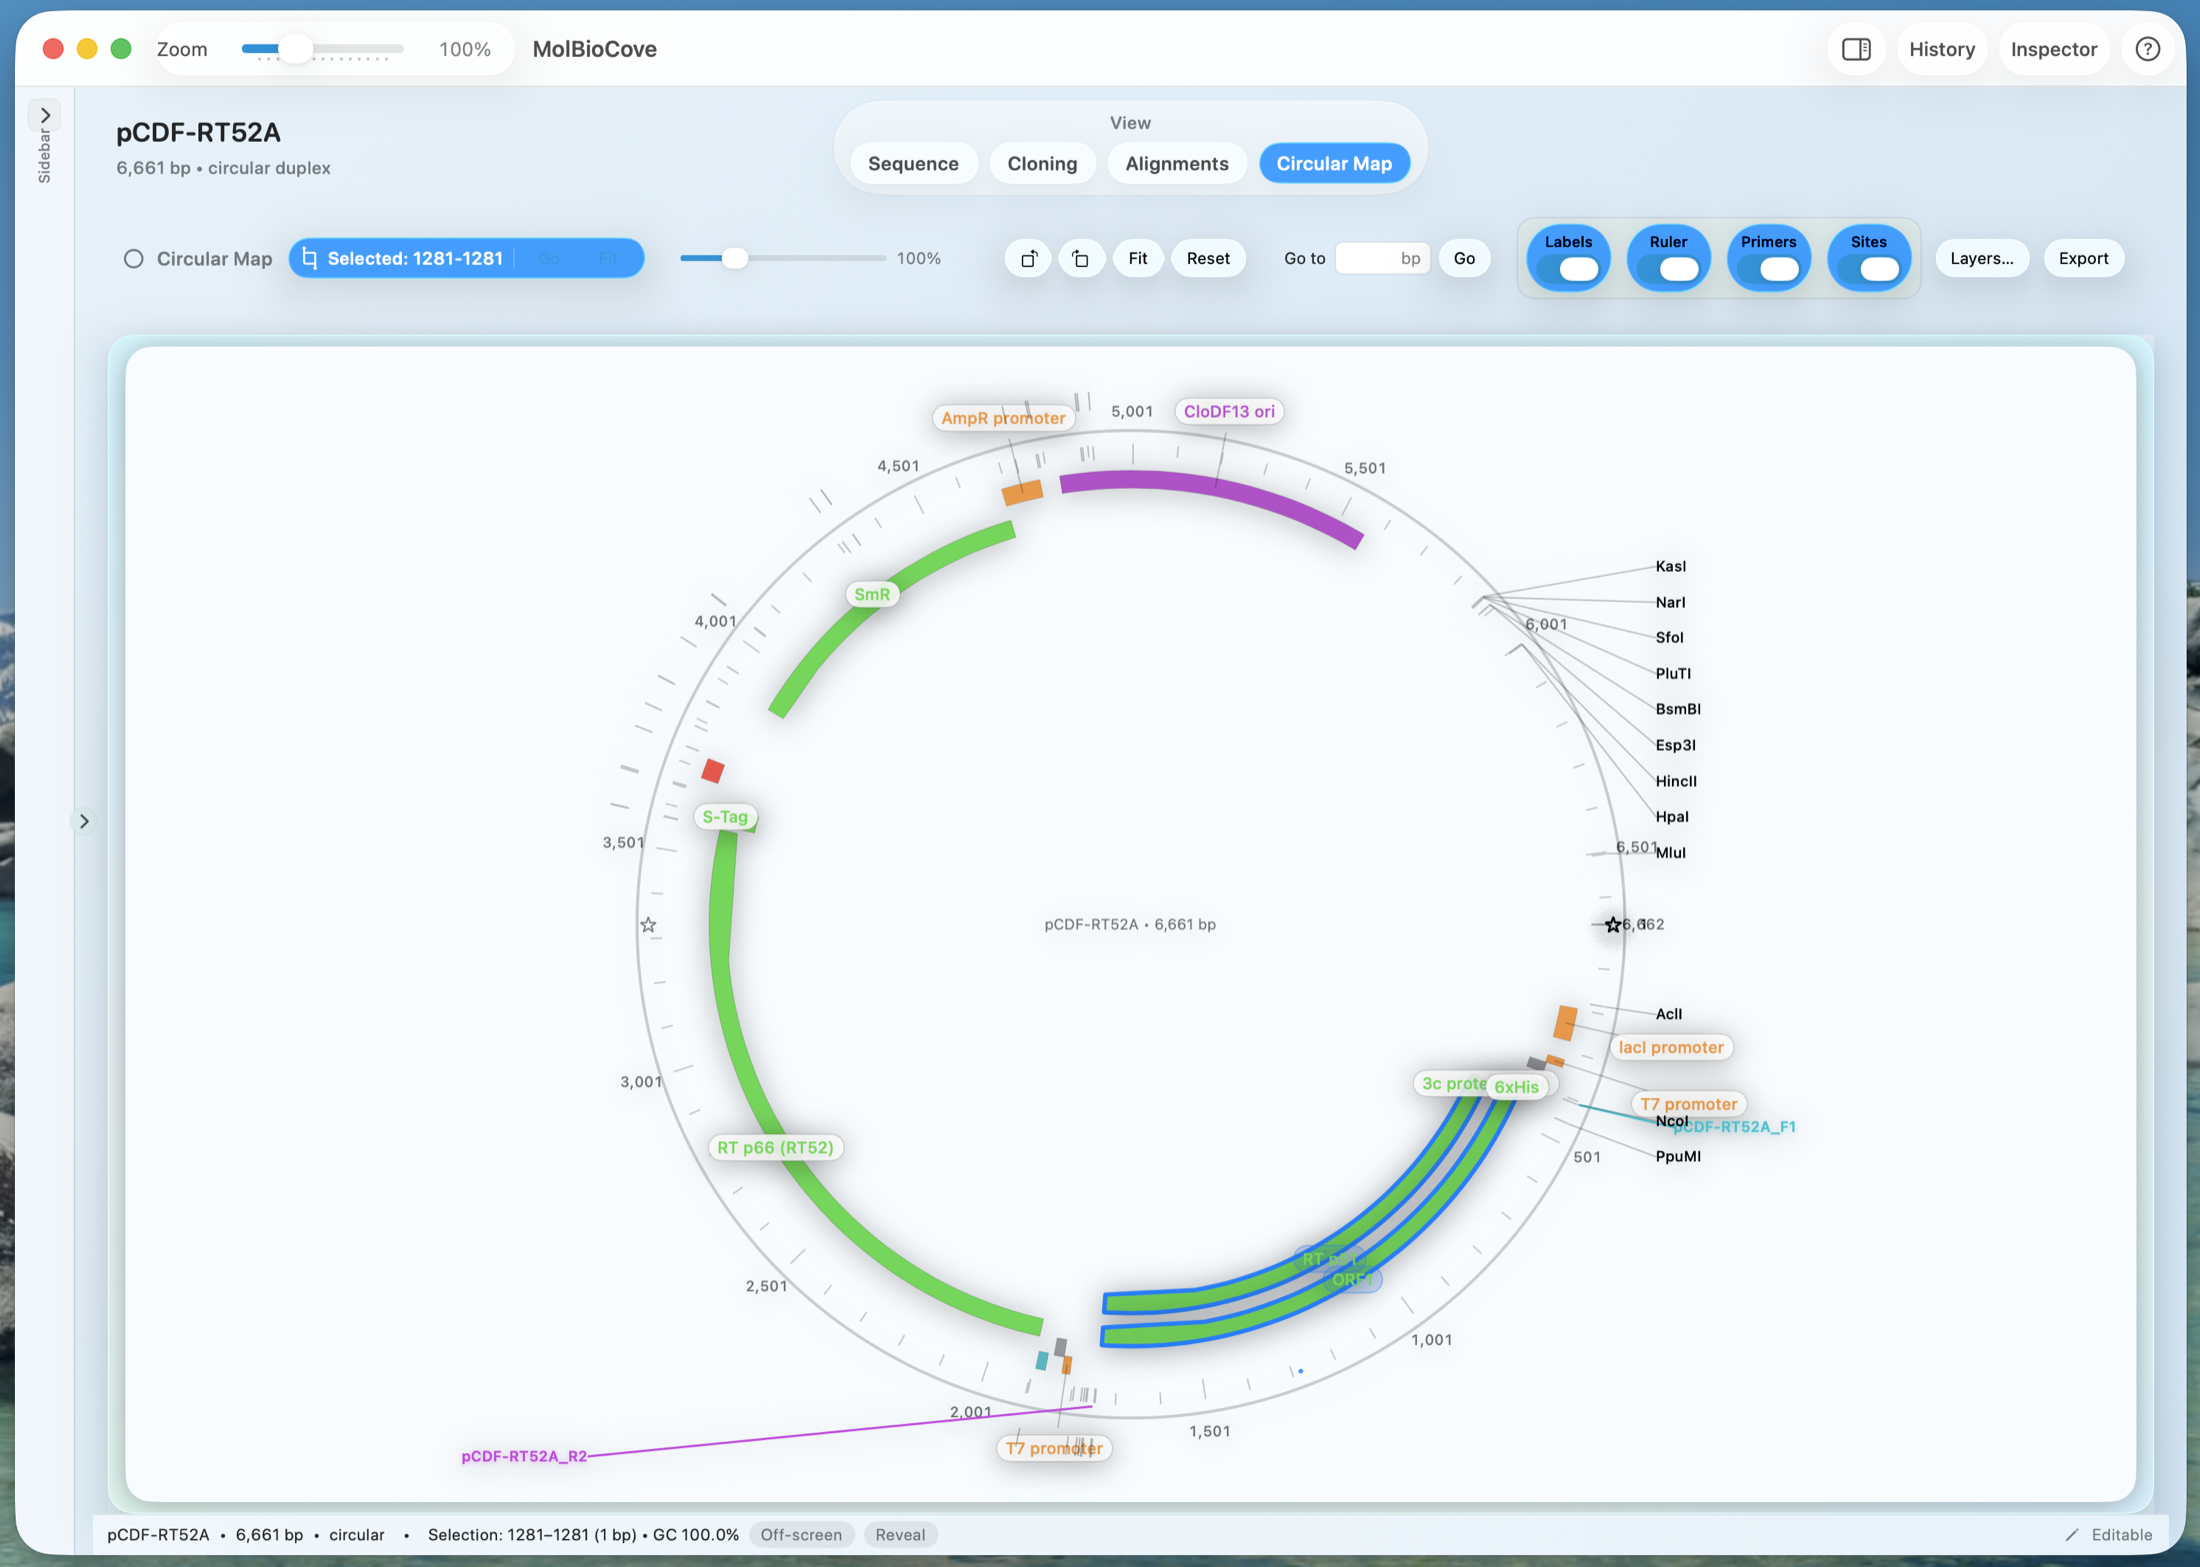2200x1567 pixels.
Task: Select the Circular Map radio button
Action: 134,258
